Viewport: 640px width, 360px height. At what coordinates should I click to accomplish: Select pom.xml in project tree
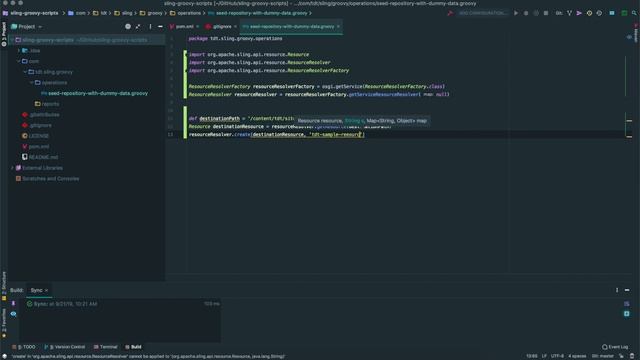[x=39, y=147]
